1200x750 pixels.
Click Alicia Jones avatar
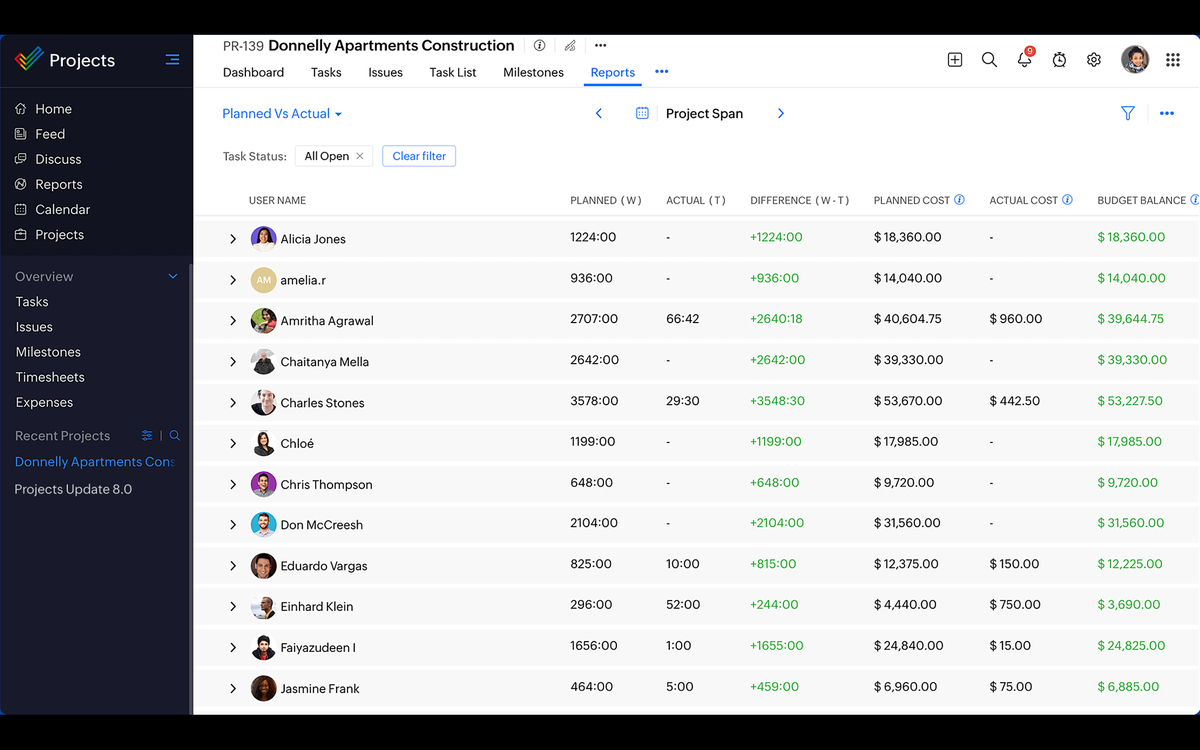[x=263, y=238]
